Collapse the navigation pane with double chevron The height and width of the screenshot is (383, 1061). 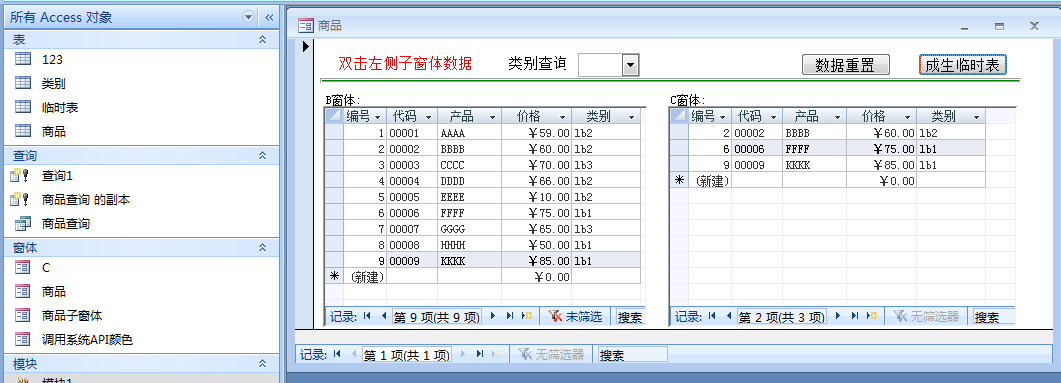[269, 18]
